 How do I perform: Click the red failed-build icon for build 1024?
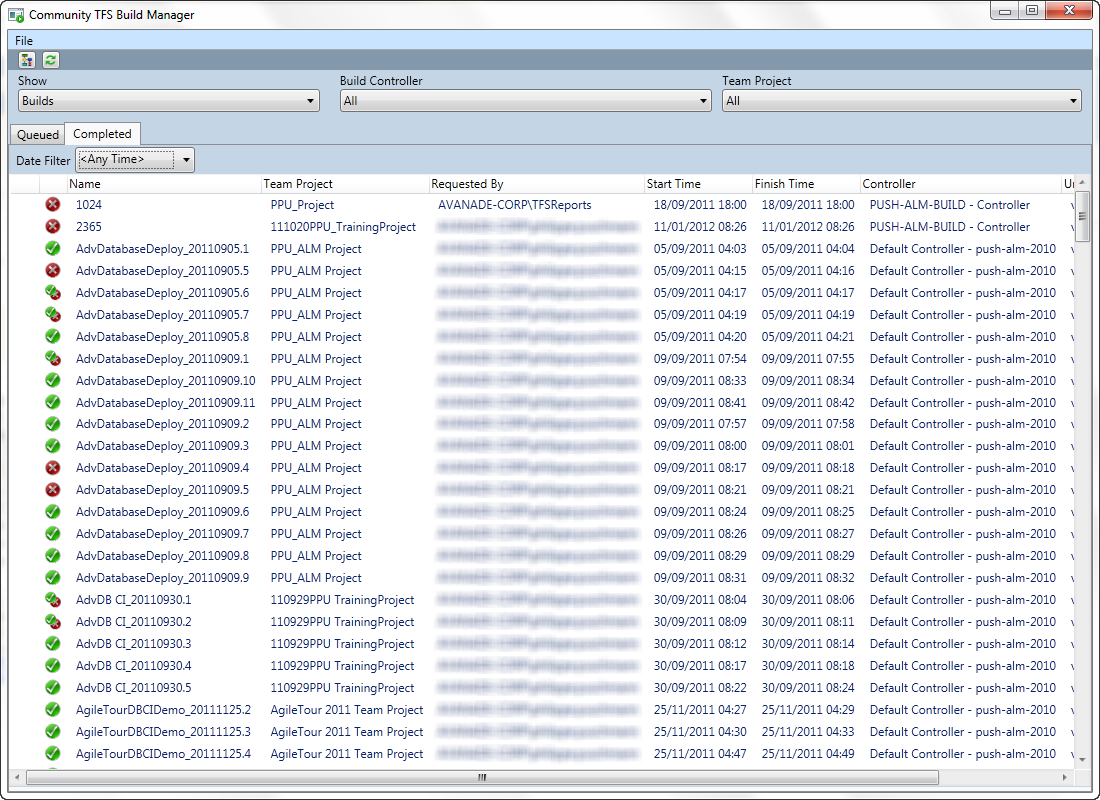point(53,205)
